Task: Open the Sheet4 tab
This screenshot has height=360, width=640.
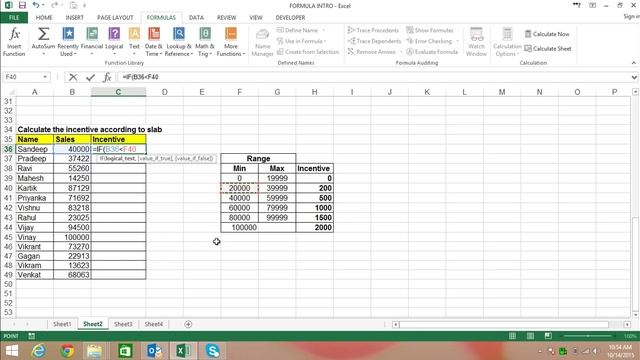Action: tap(153, 324)
